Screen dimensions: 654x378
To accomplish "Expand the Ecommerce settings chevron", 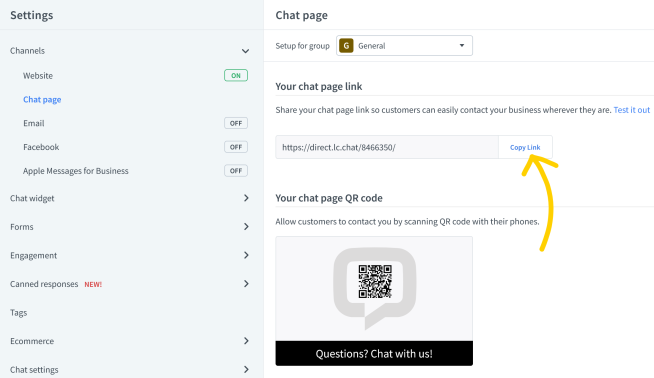I will click(x=246, y=341).
